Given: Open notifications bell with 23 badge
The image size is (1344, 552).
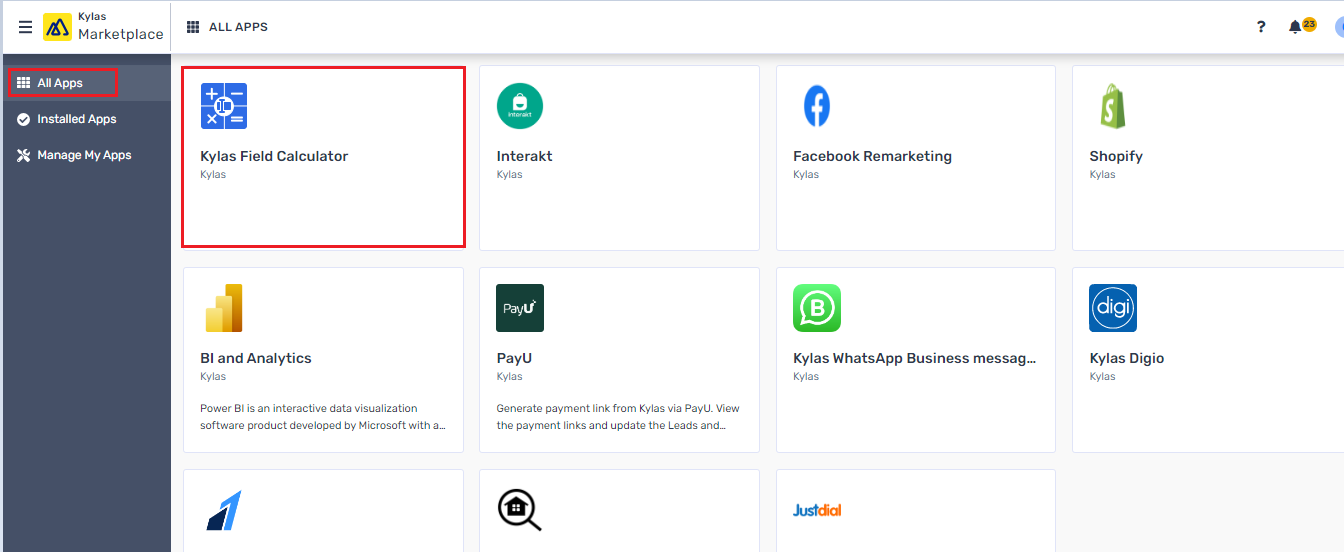Looking at the screenshot, I should coord(1297,27).
